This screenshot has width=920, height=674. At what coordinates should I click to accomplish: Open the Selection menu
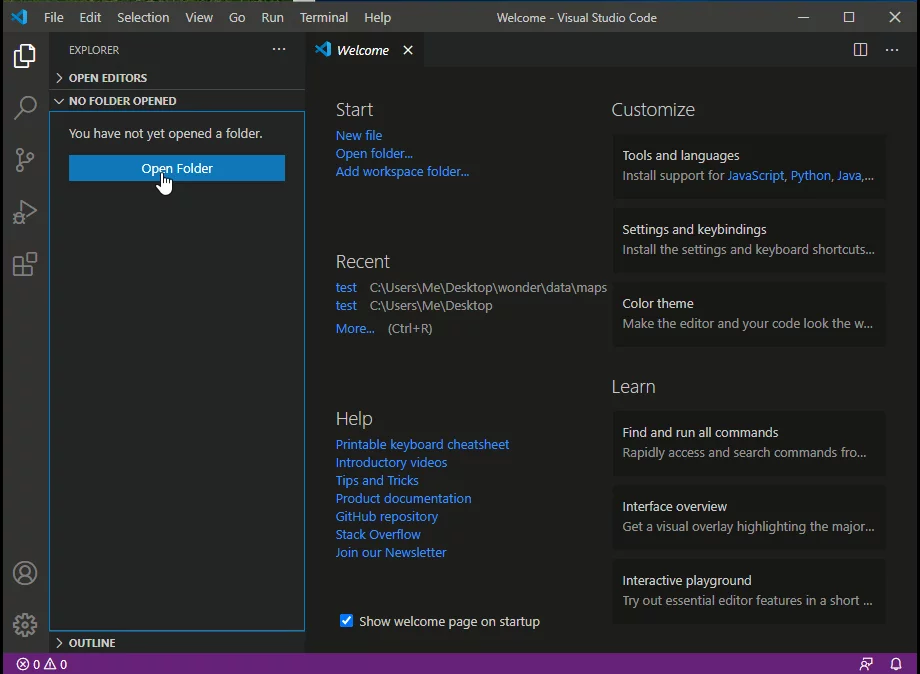click(x=143, y=18)
